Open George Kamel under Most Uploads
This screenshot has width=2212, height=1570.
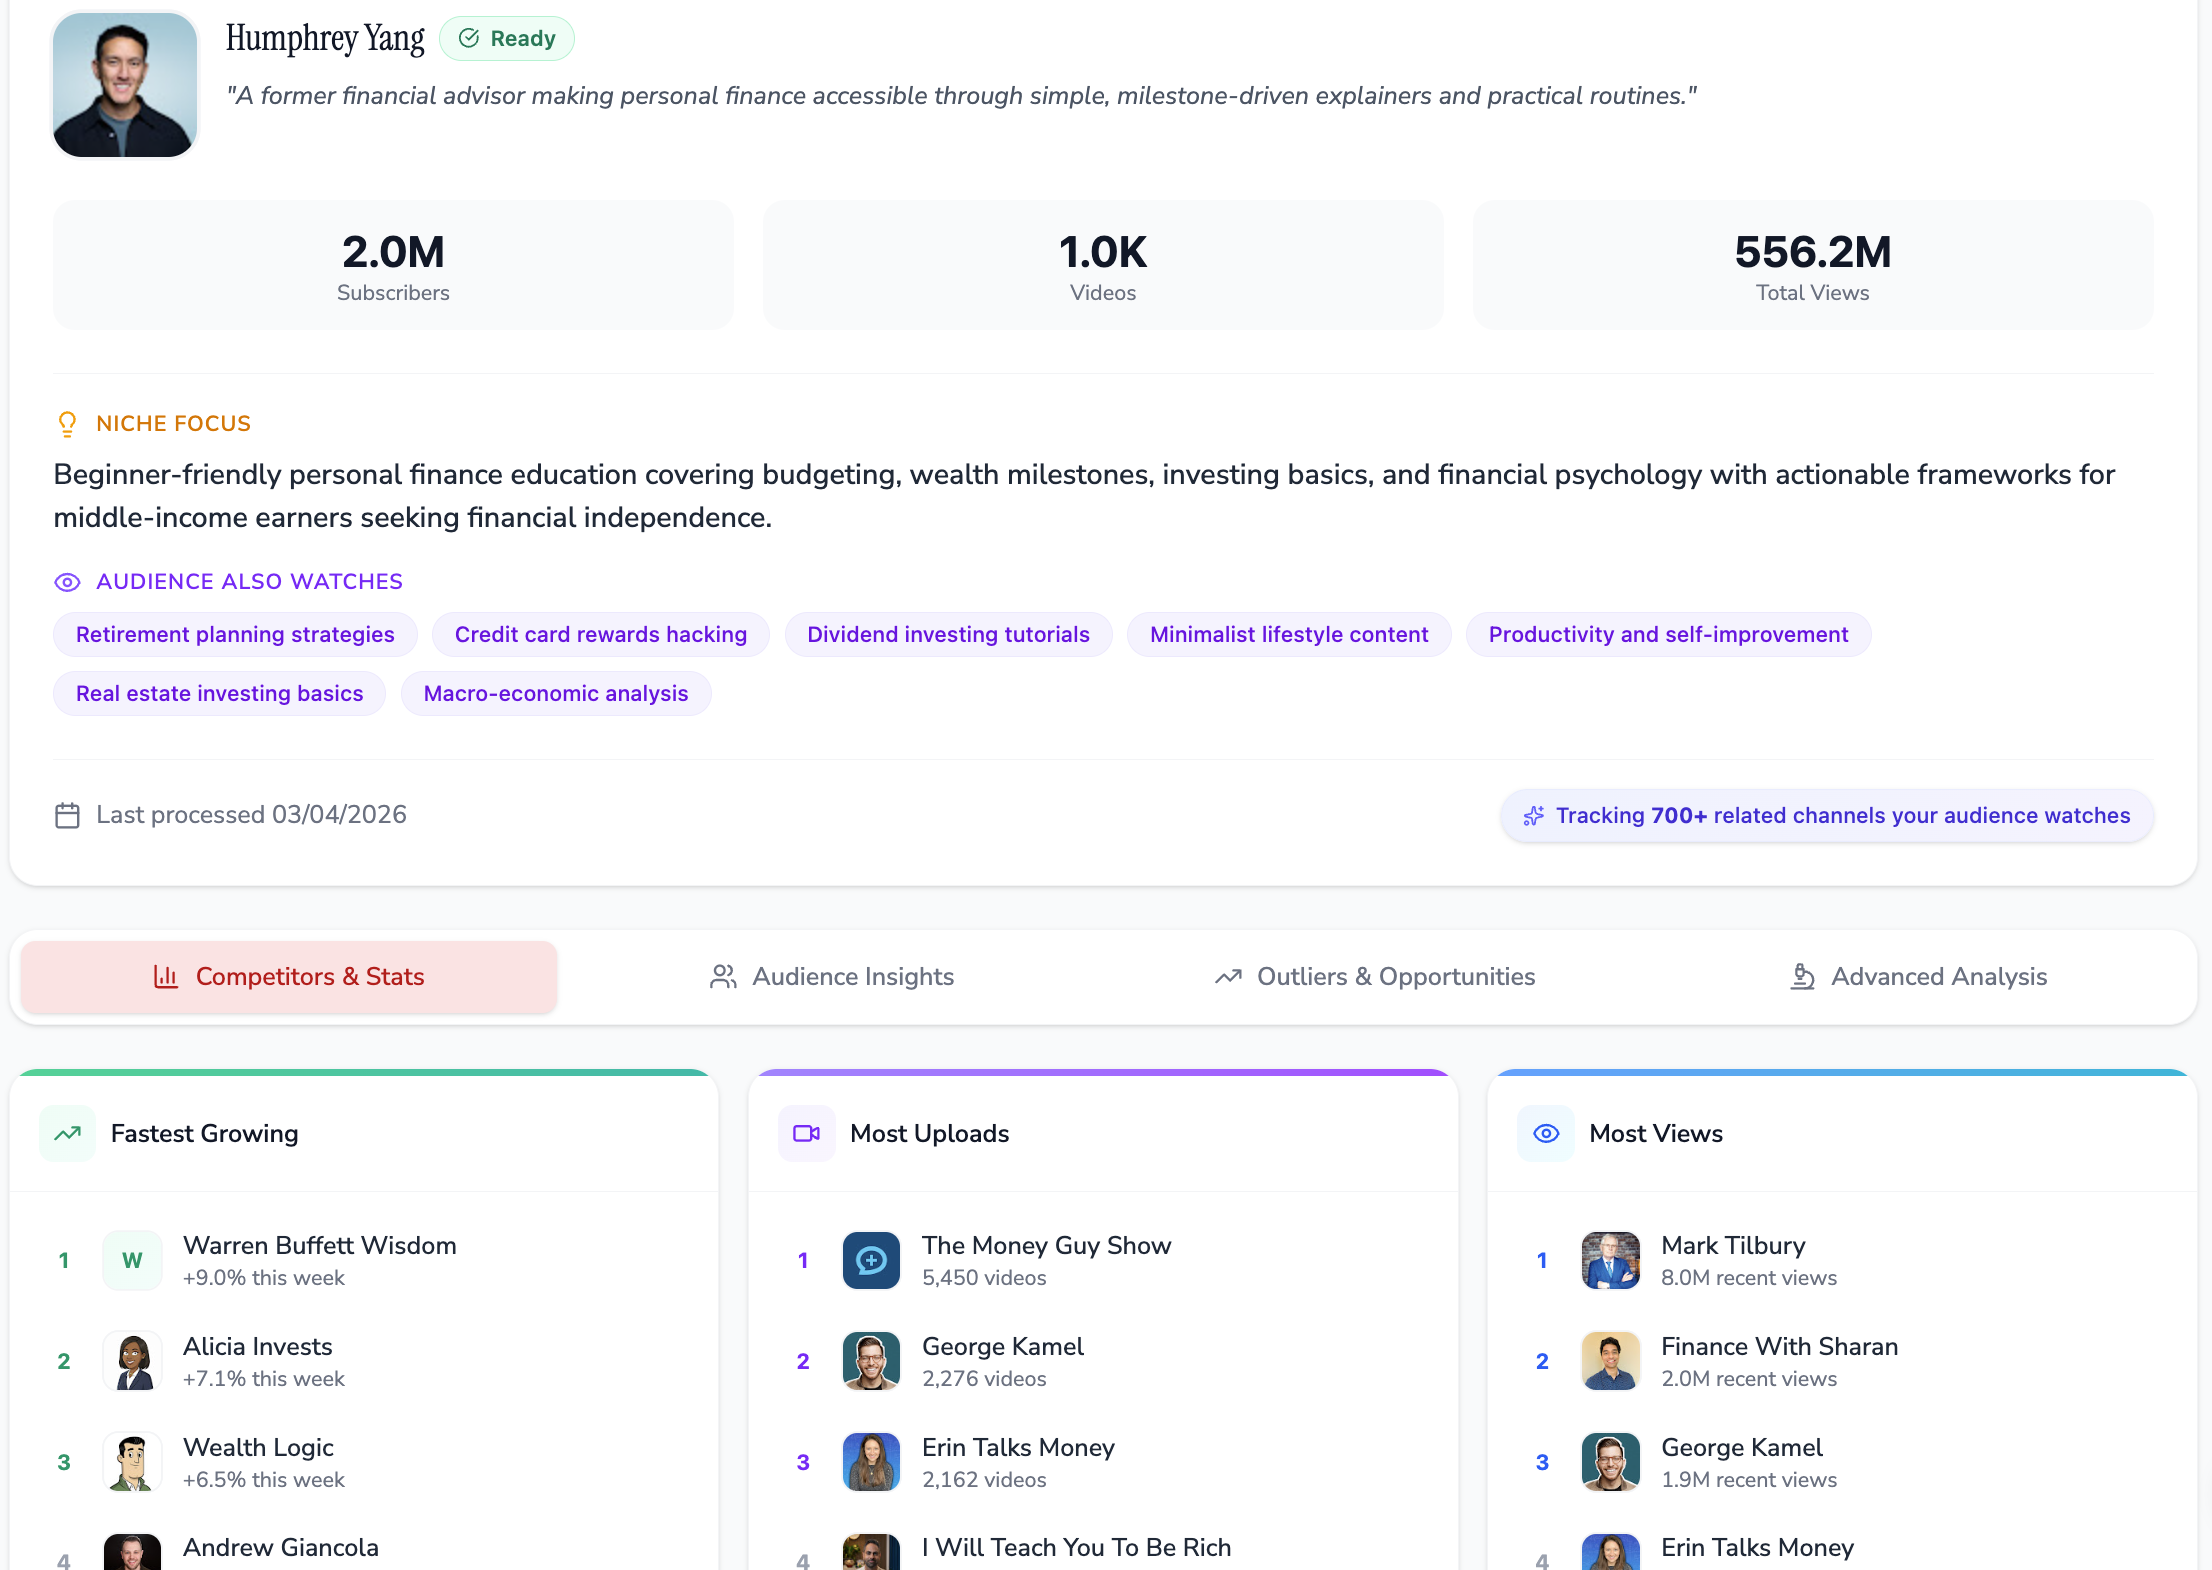[1003, 1346]
